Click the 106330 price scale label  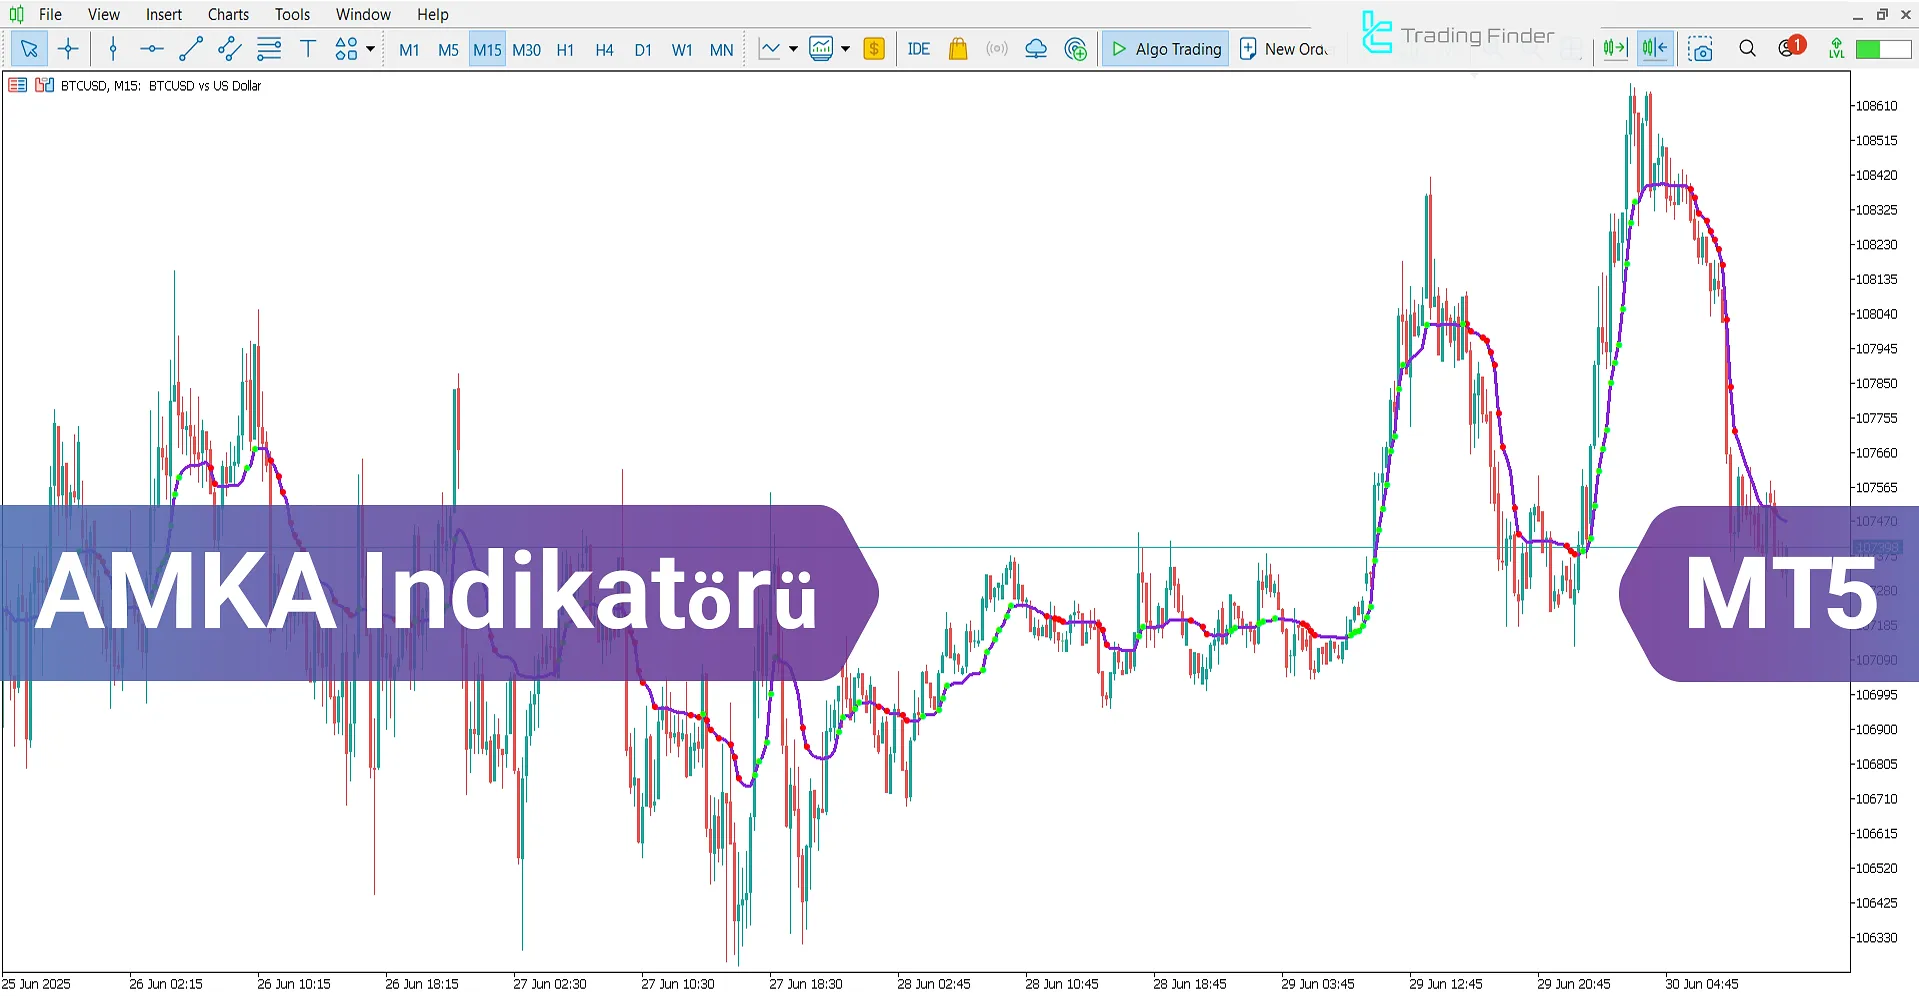point(1877,938)
